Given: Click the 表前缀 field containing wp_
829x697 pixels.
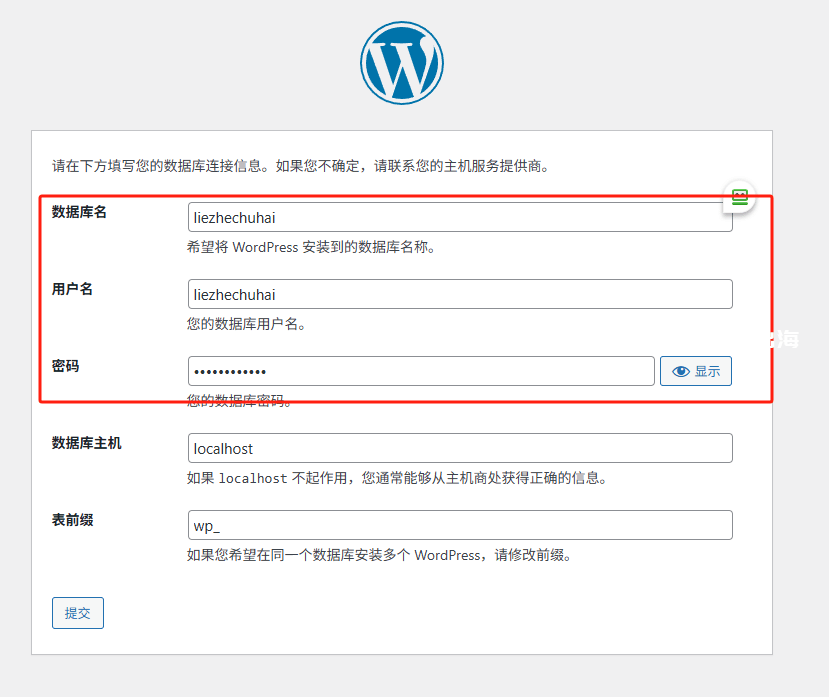Looking at the screenshot, I should pos(459,525).
